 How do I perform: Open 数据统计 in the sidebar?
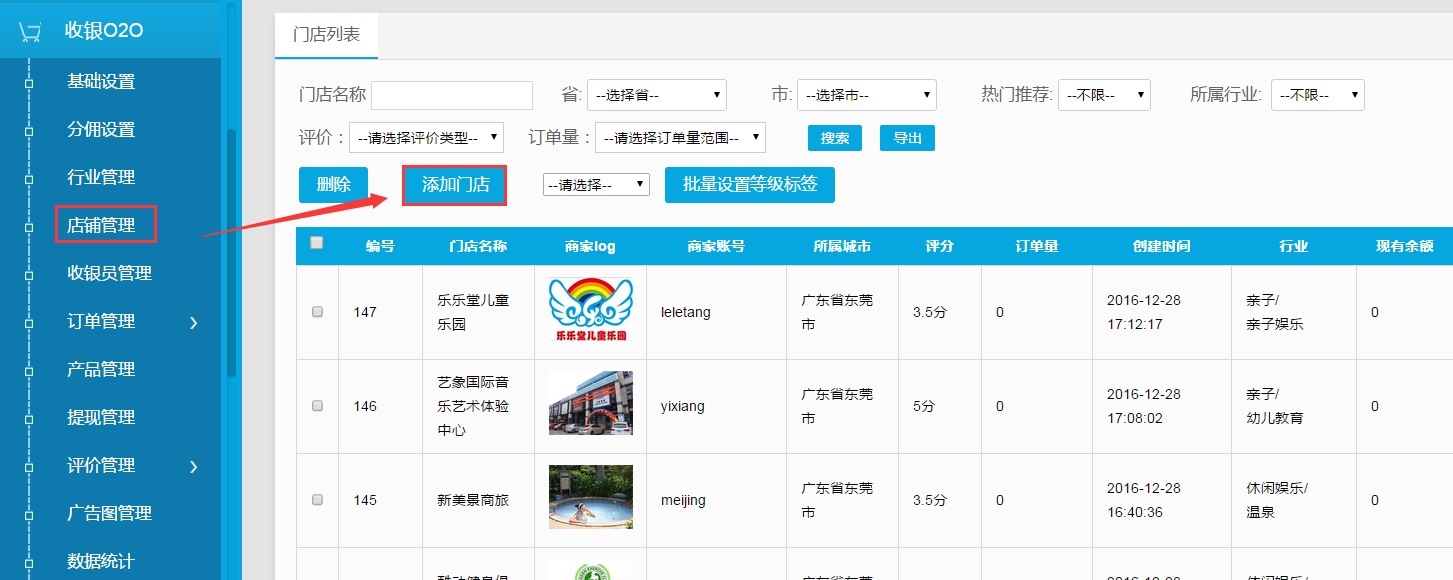coord(101,562)
